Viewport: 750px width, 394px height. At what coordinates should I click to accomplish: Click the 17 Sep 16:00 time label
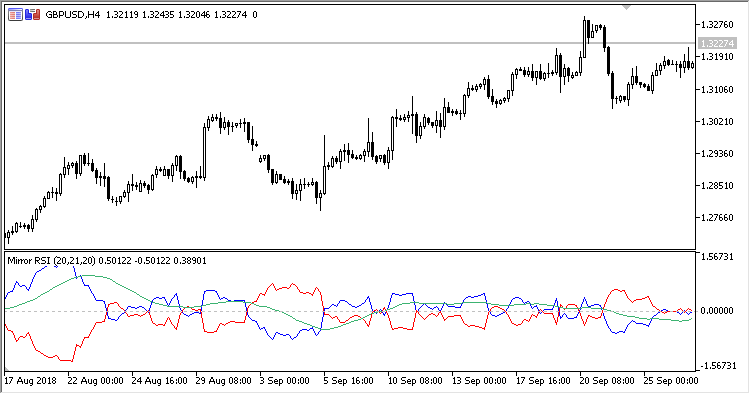pyautogui.click(x=543, y=381)
